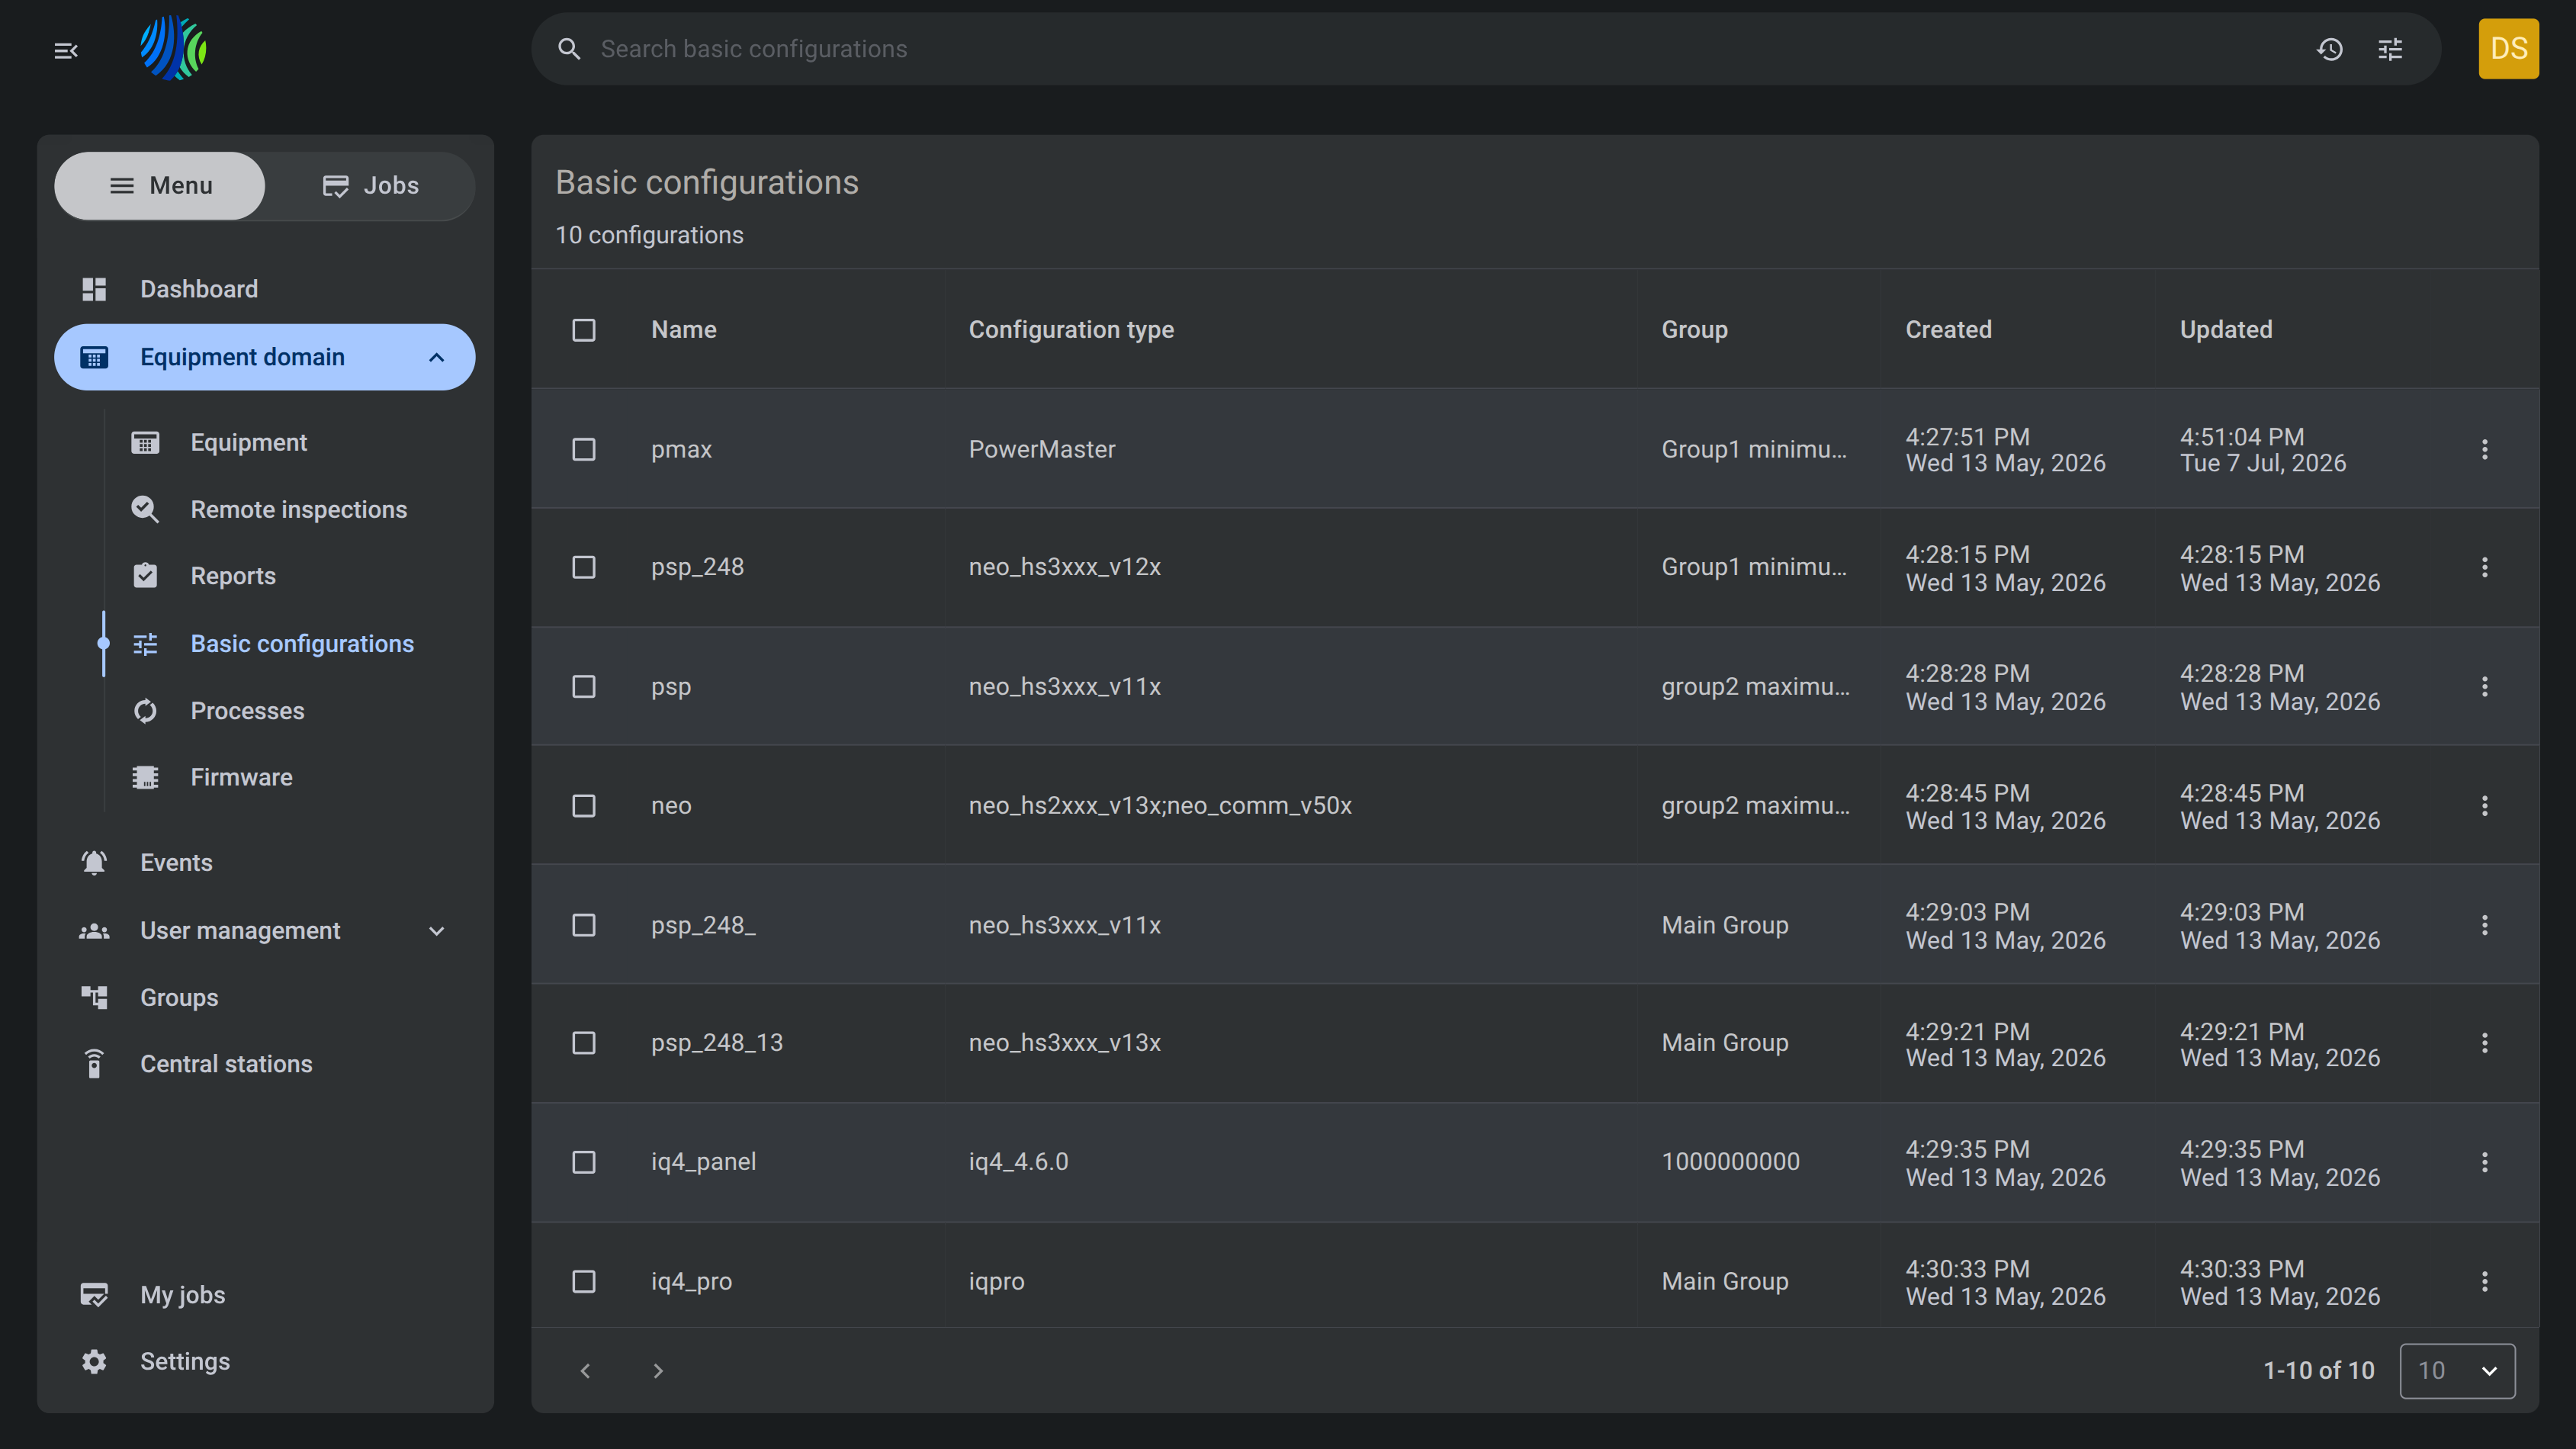Sort by the Created column header

pos(1948,330)
